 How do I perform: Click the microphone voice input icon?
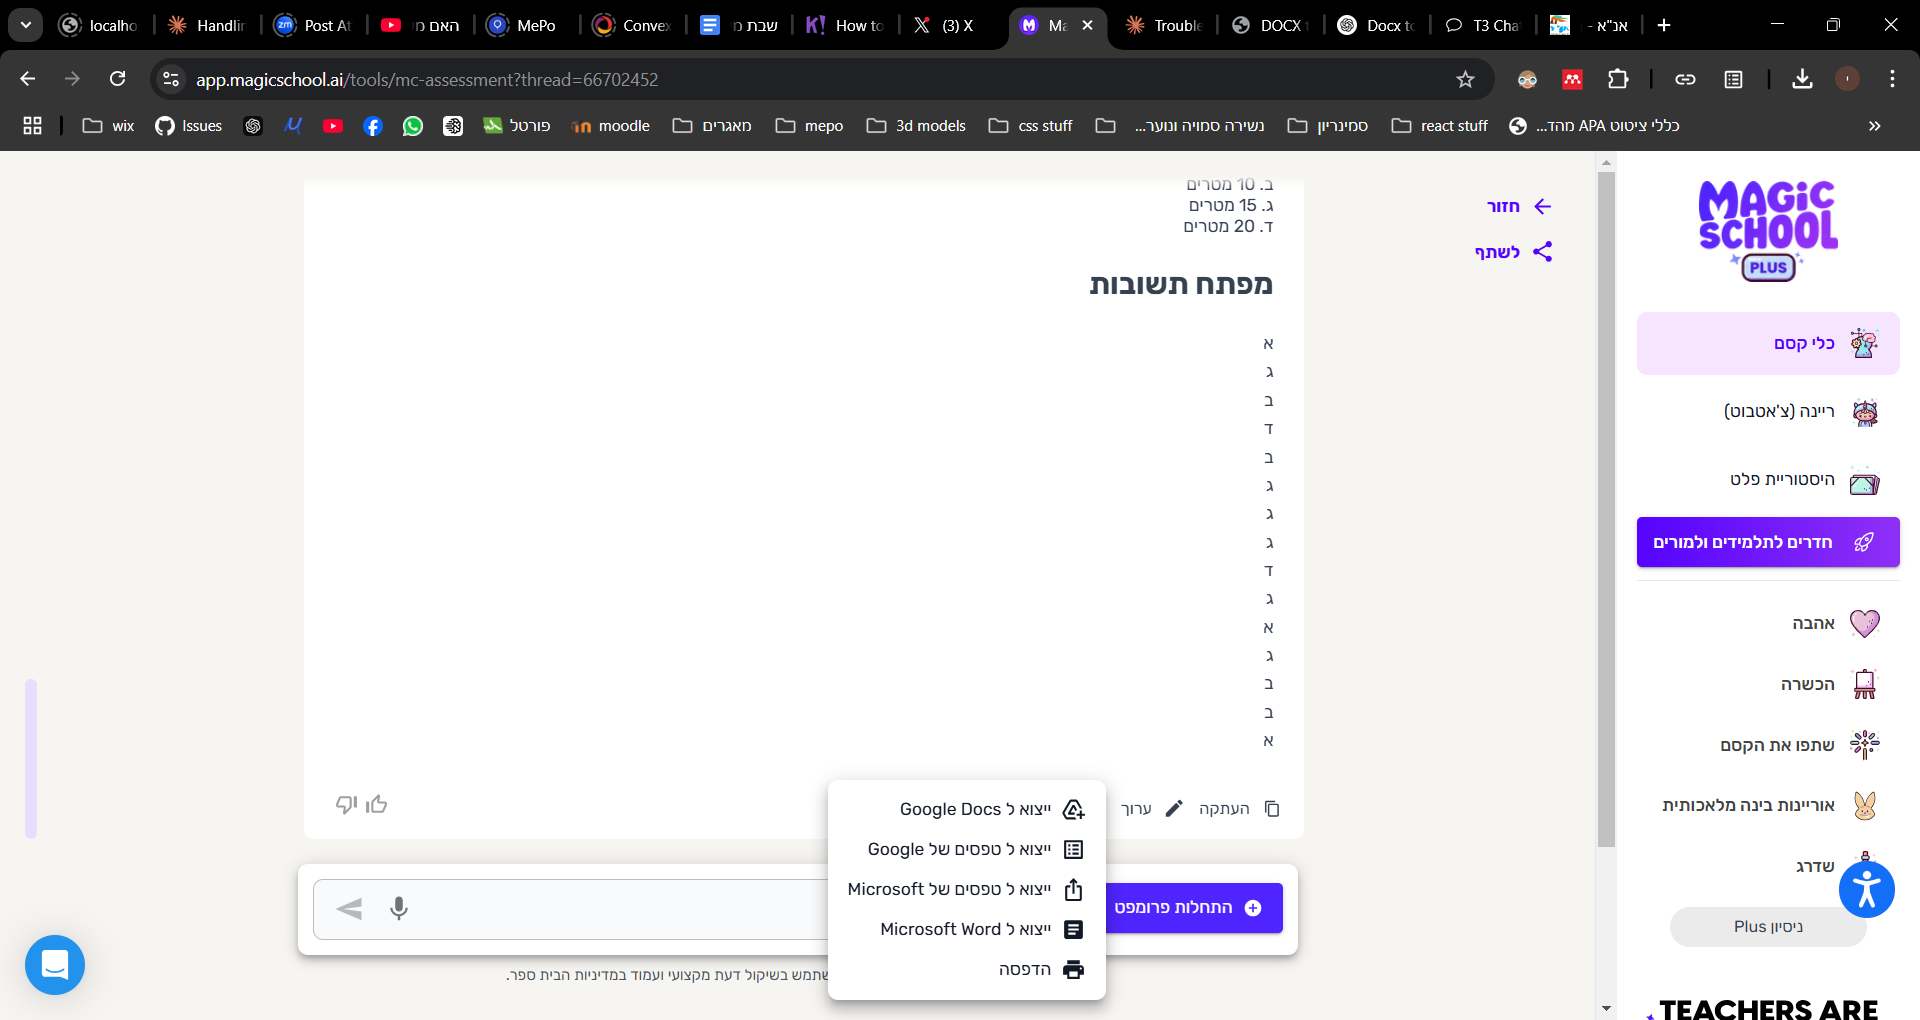point(399,908)
